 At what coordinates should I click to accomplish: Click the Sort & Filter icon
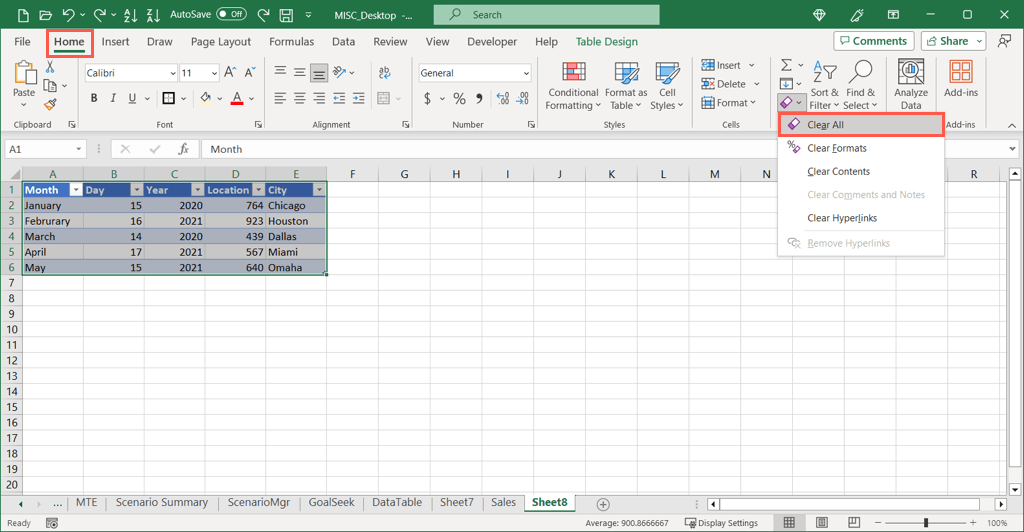tap(825, 72)
